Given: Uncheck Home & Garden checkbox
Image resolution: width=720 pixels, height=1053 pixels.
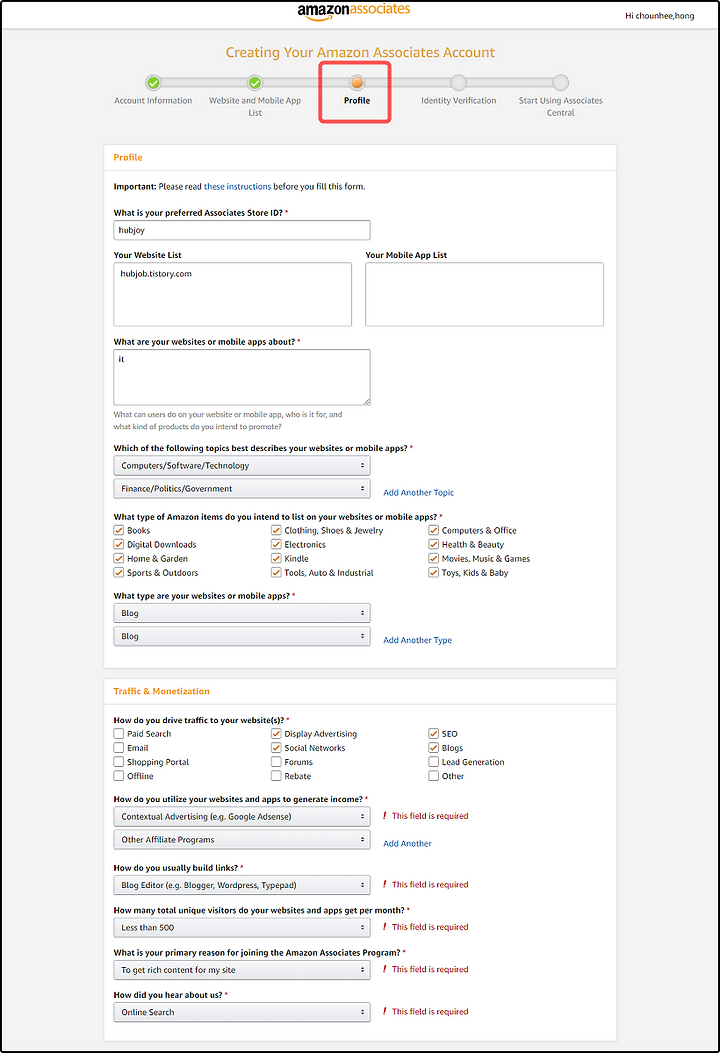Looking at the screenshot, I should click(x=119, y=558).
